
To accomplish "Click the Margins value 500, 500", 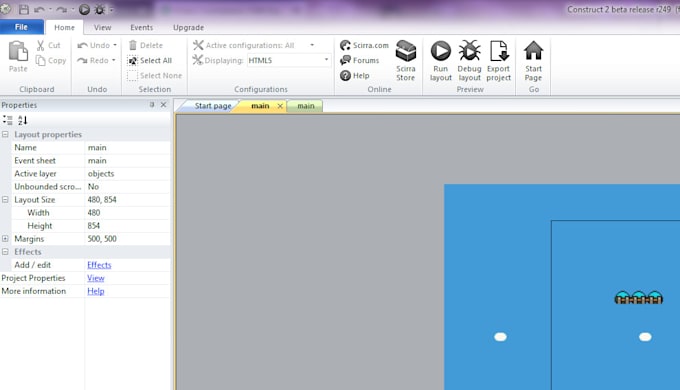I will pos(128,239).
